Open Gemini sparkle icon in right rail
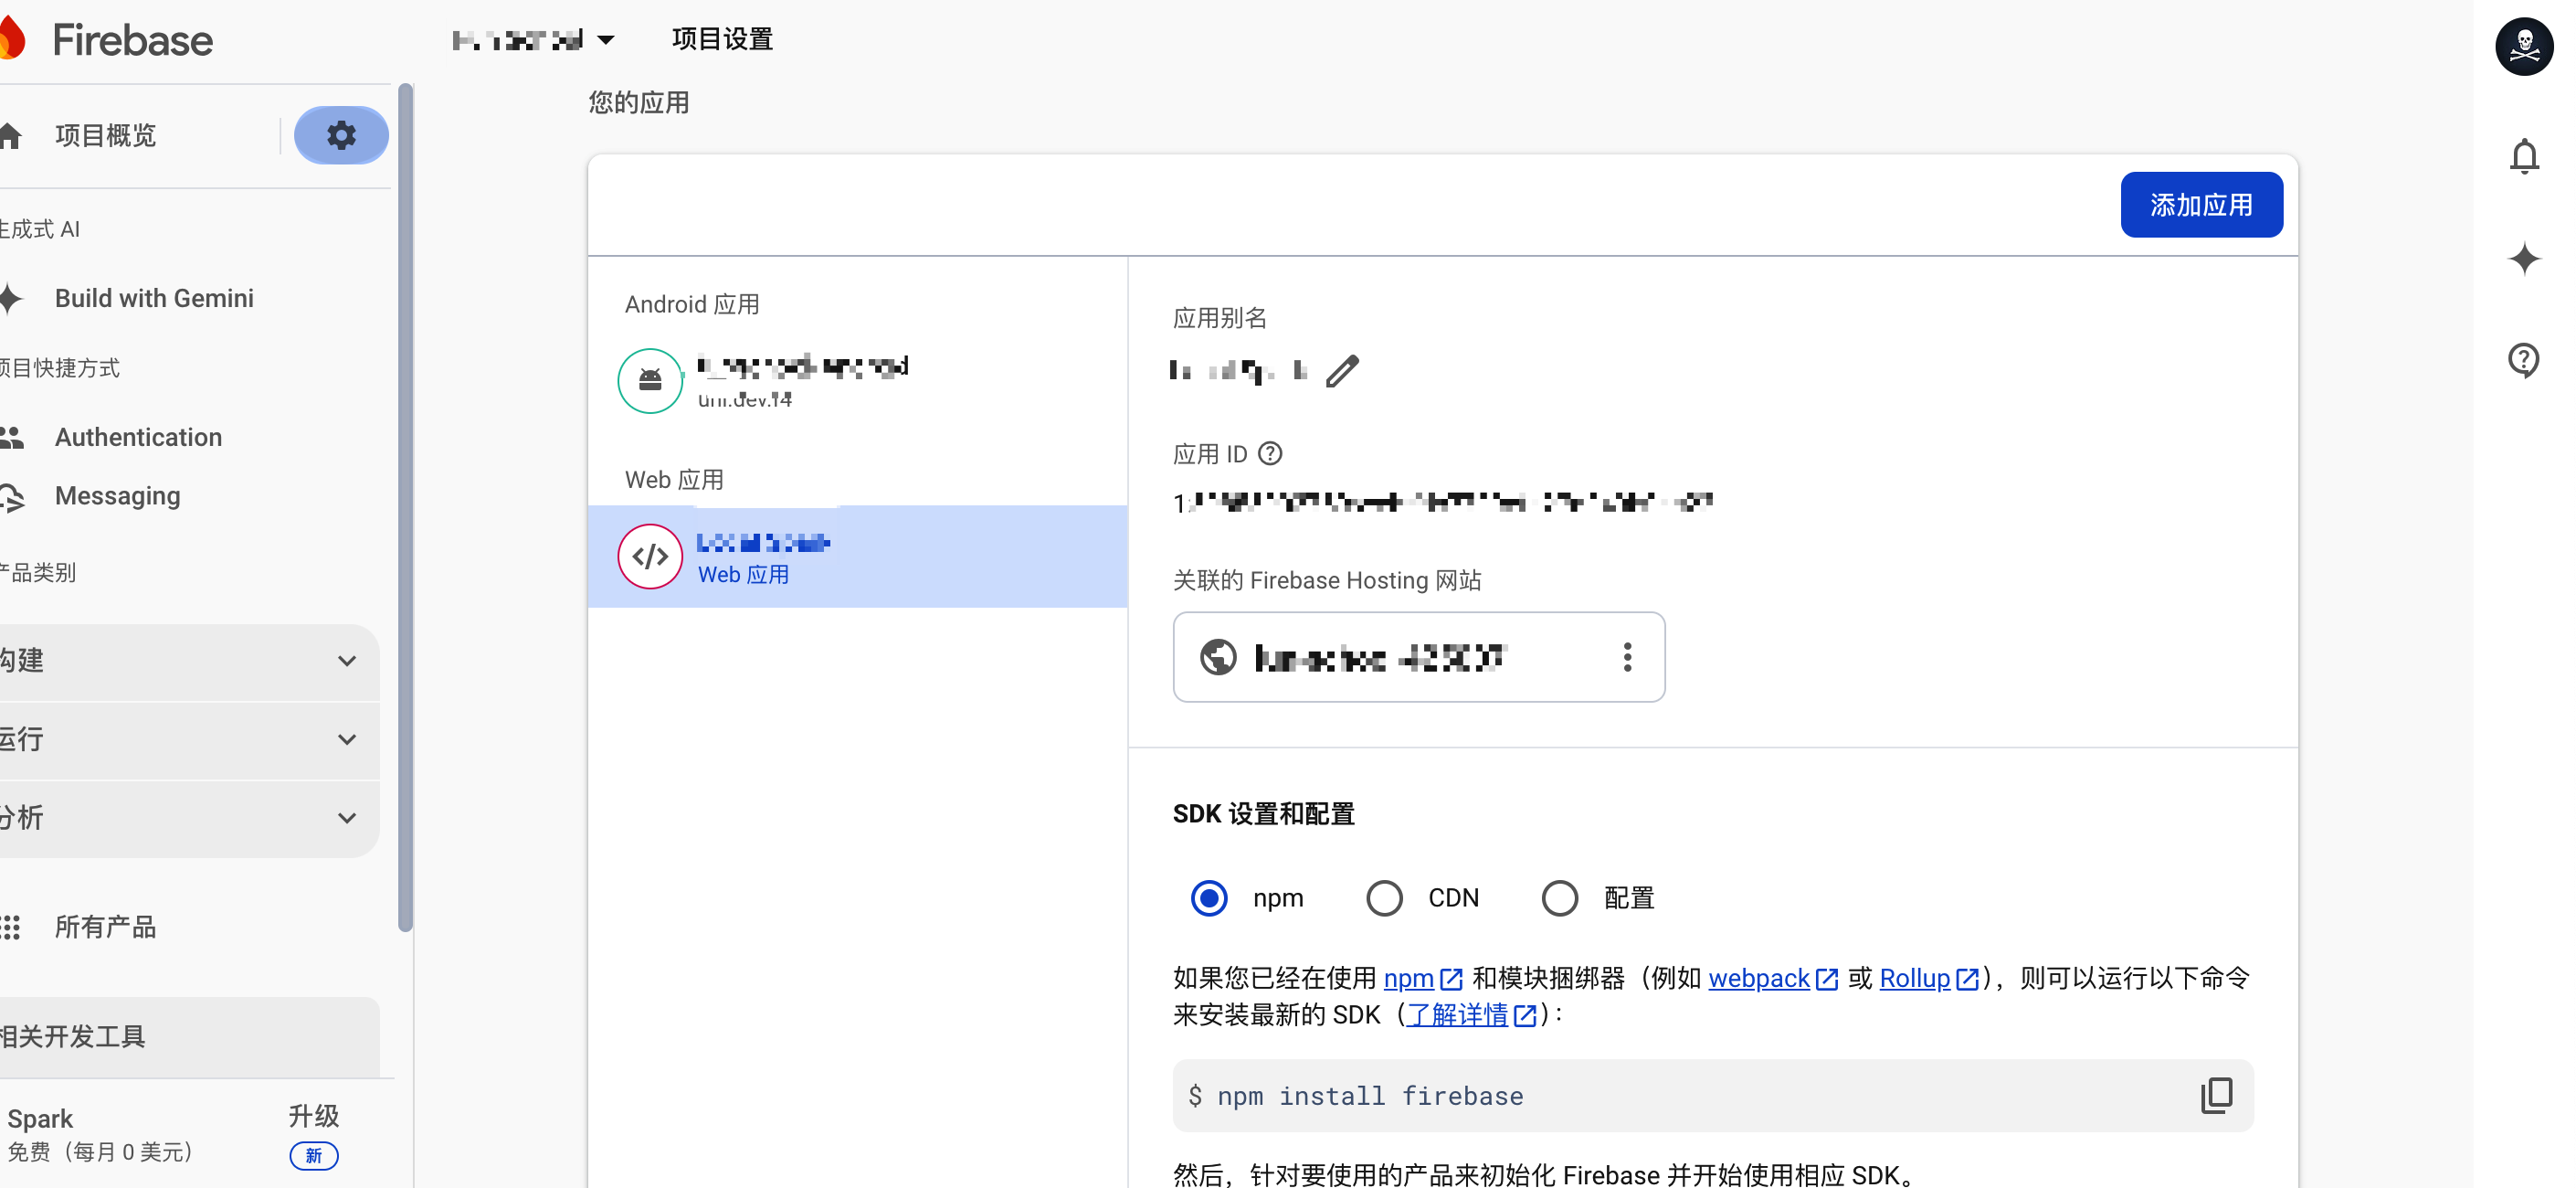2576x1188 pixels. [2524, 259]
